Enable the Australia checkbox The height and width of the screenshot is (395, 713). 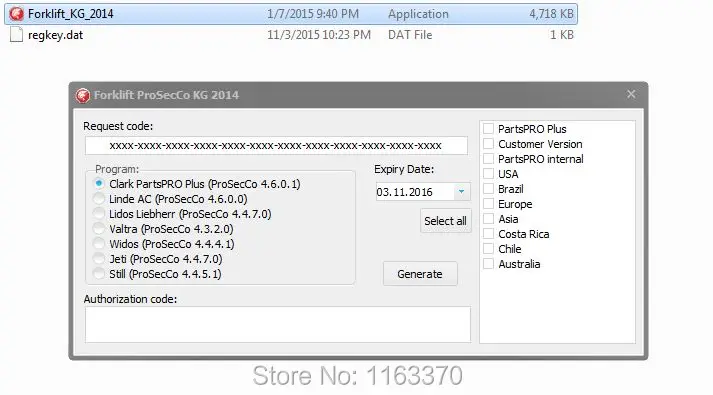[488, 264]
